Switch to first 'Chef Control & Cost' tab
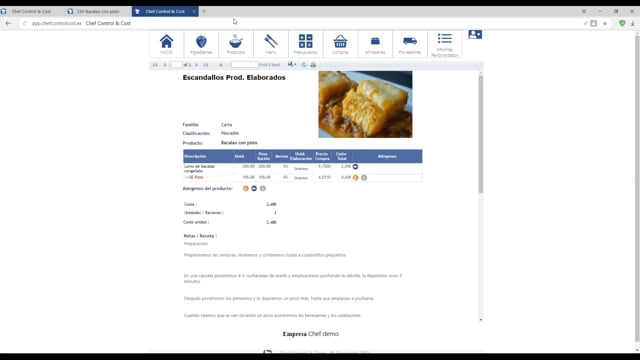 [x=31, y=11]
